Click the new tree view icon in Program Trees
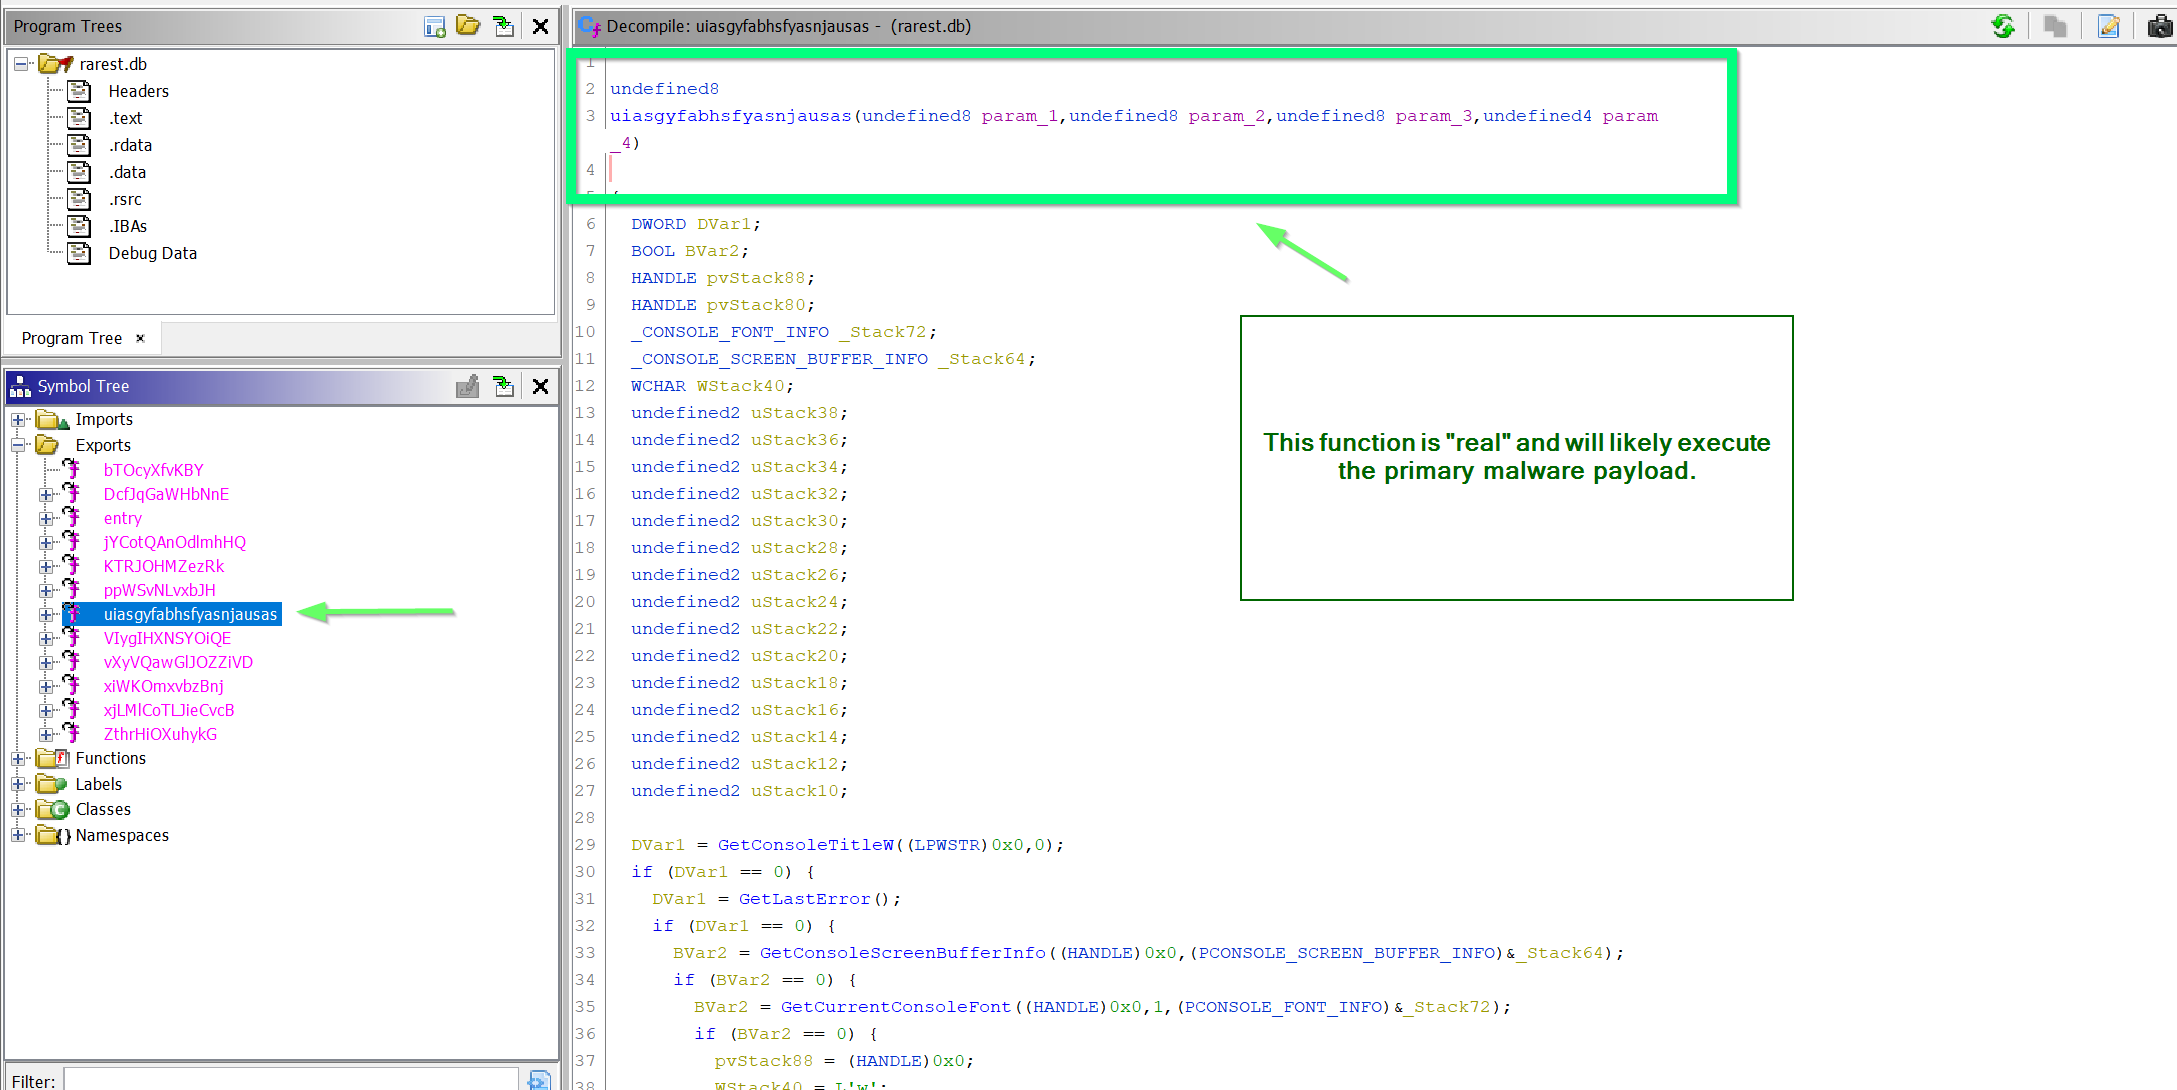The image size is (2177, 1090). pos(434,26)
